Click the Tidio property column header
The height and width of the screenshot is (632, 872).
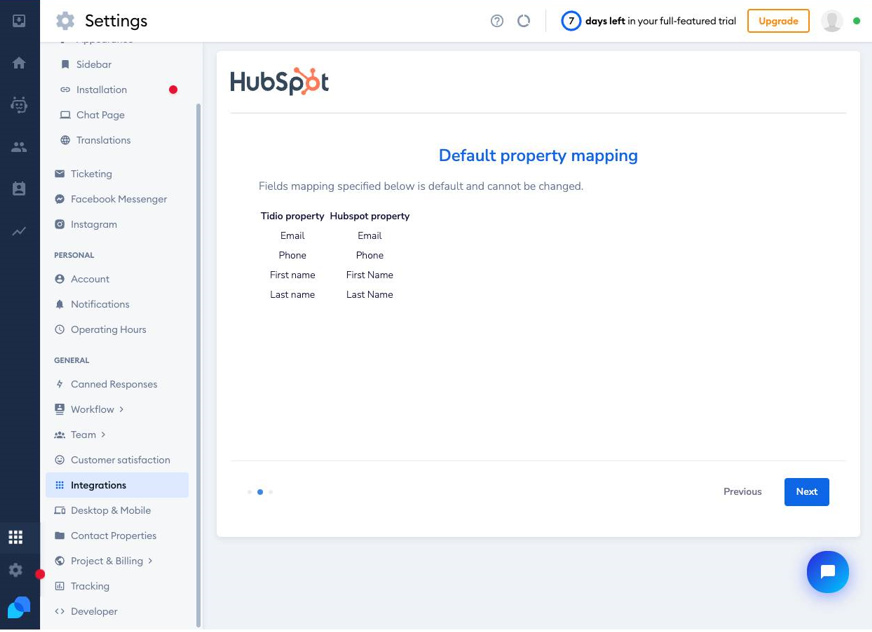pos(292,216)
